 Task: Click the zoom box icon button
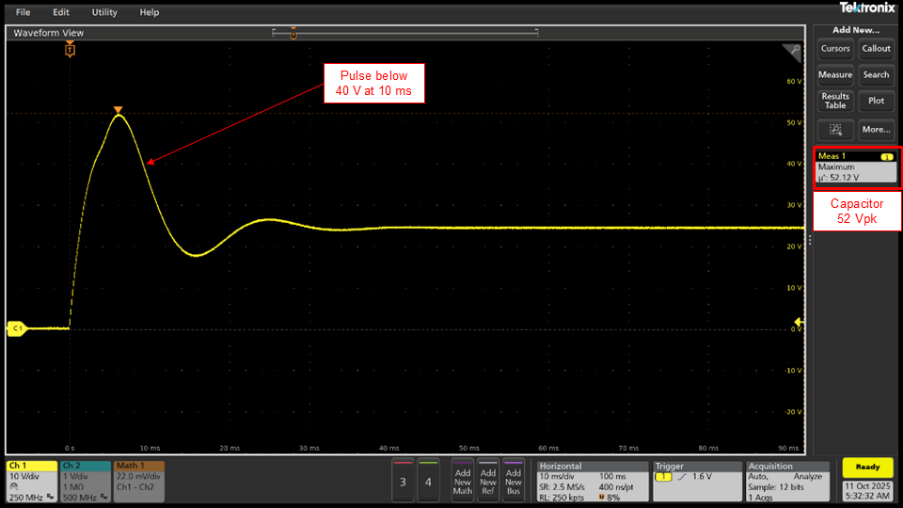pyautogui.click(x=835, y=129)
